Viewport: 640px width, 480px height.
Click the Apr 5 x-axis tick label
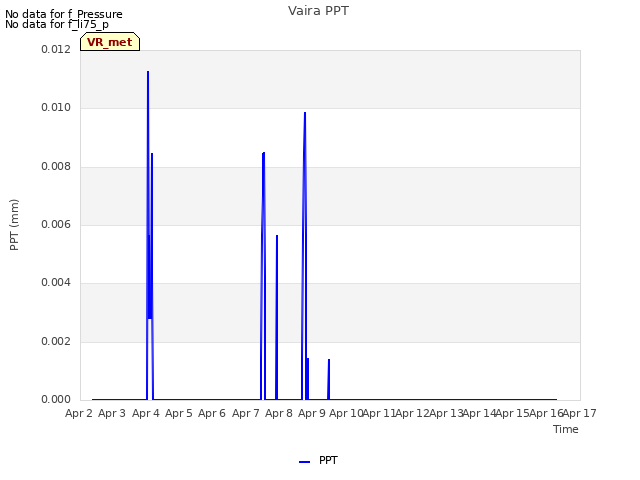click(179, 413)
